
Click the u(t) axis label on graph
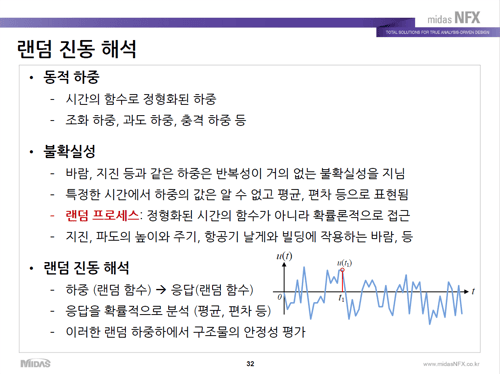pyautogui.click(x=284, y=256)
